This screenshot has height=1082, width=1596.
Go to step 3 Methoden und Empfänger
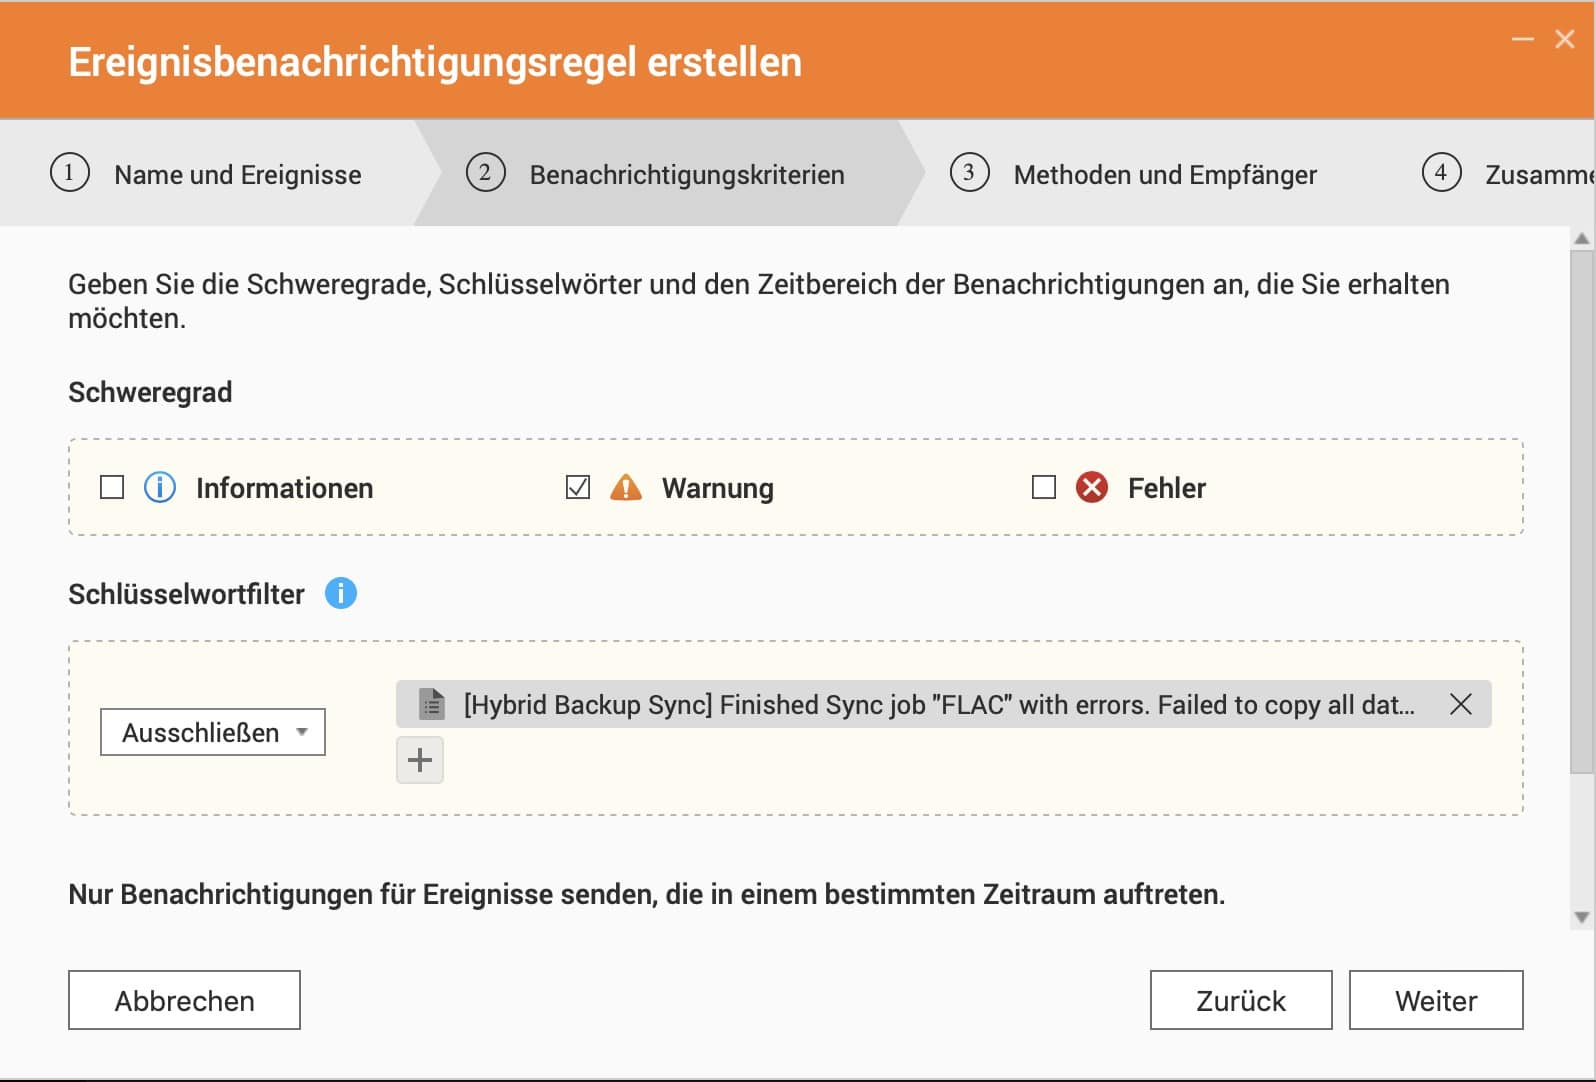click(1133, 174)
